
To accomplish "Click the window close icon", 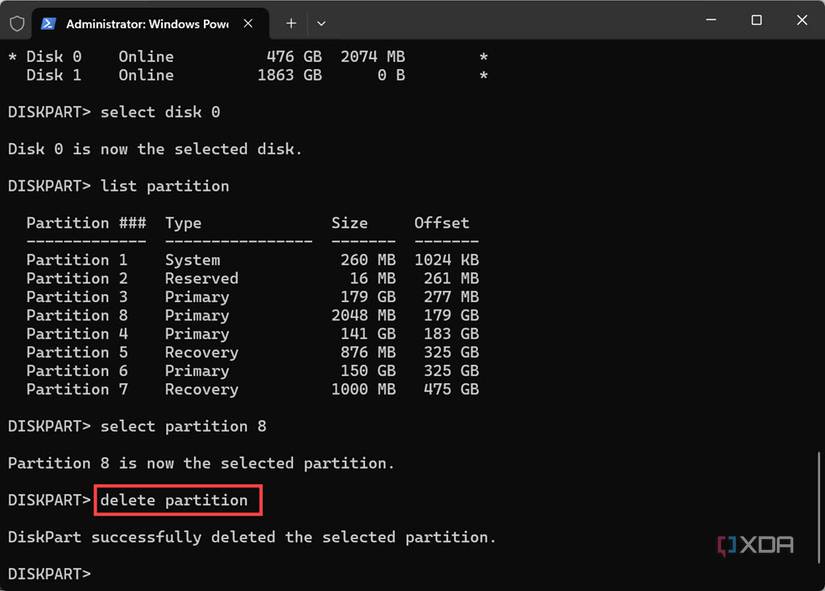I will coord(801,20).
